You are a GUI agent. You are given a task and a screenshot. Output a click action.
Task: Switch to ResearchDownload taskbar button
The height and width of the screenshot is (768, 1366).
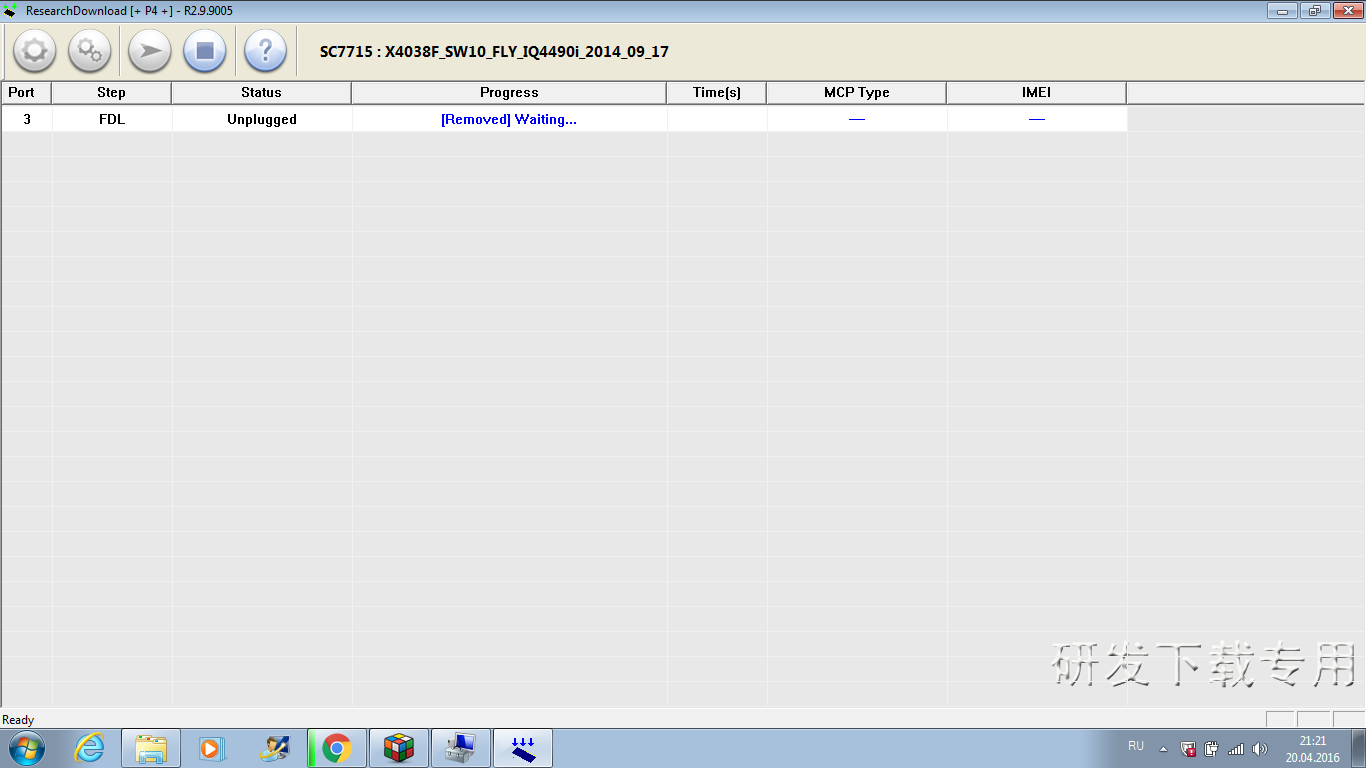coord(523,748)
